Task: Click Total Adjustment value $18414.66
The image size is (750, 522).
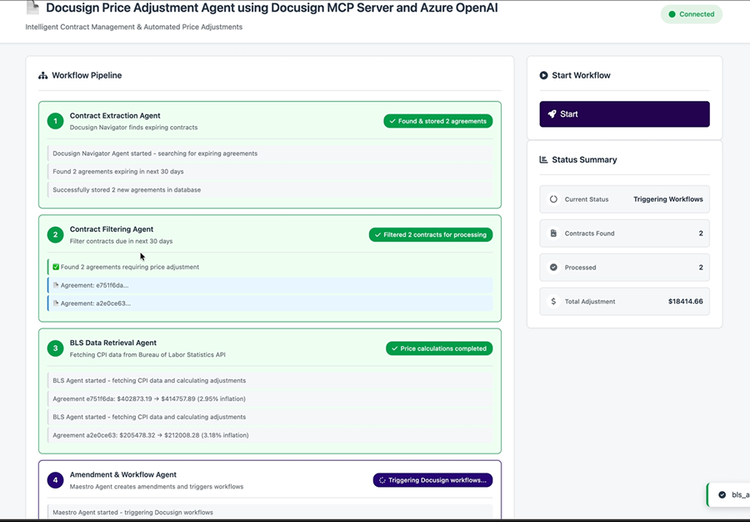Action: 685,301
